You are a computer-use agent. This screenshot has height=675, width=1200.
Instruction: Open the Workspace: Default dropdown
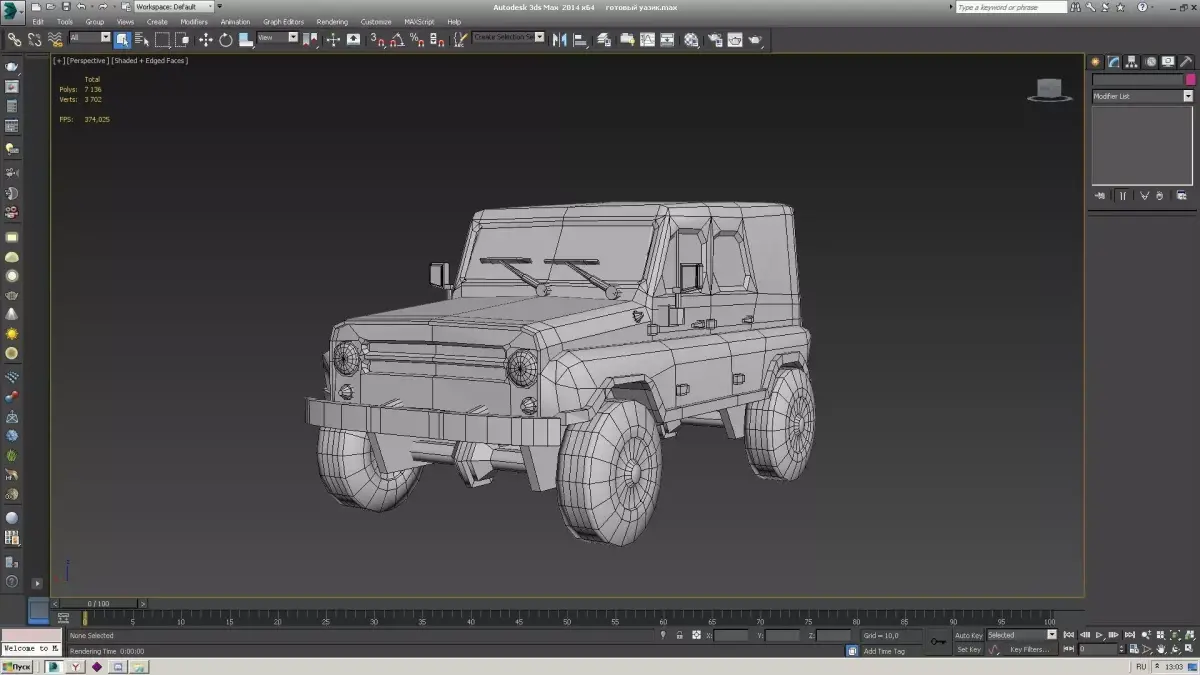coord(174,6)
